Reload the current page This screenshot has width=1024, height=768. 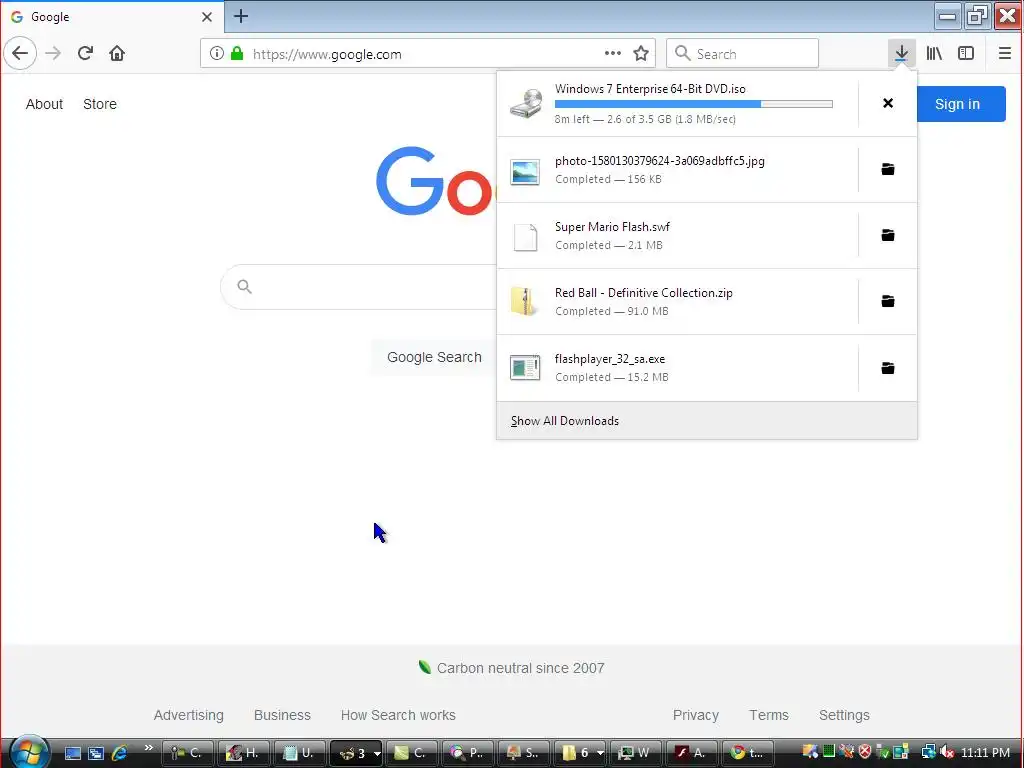(x=86, y=54)
